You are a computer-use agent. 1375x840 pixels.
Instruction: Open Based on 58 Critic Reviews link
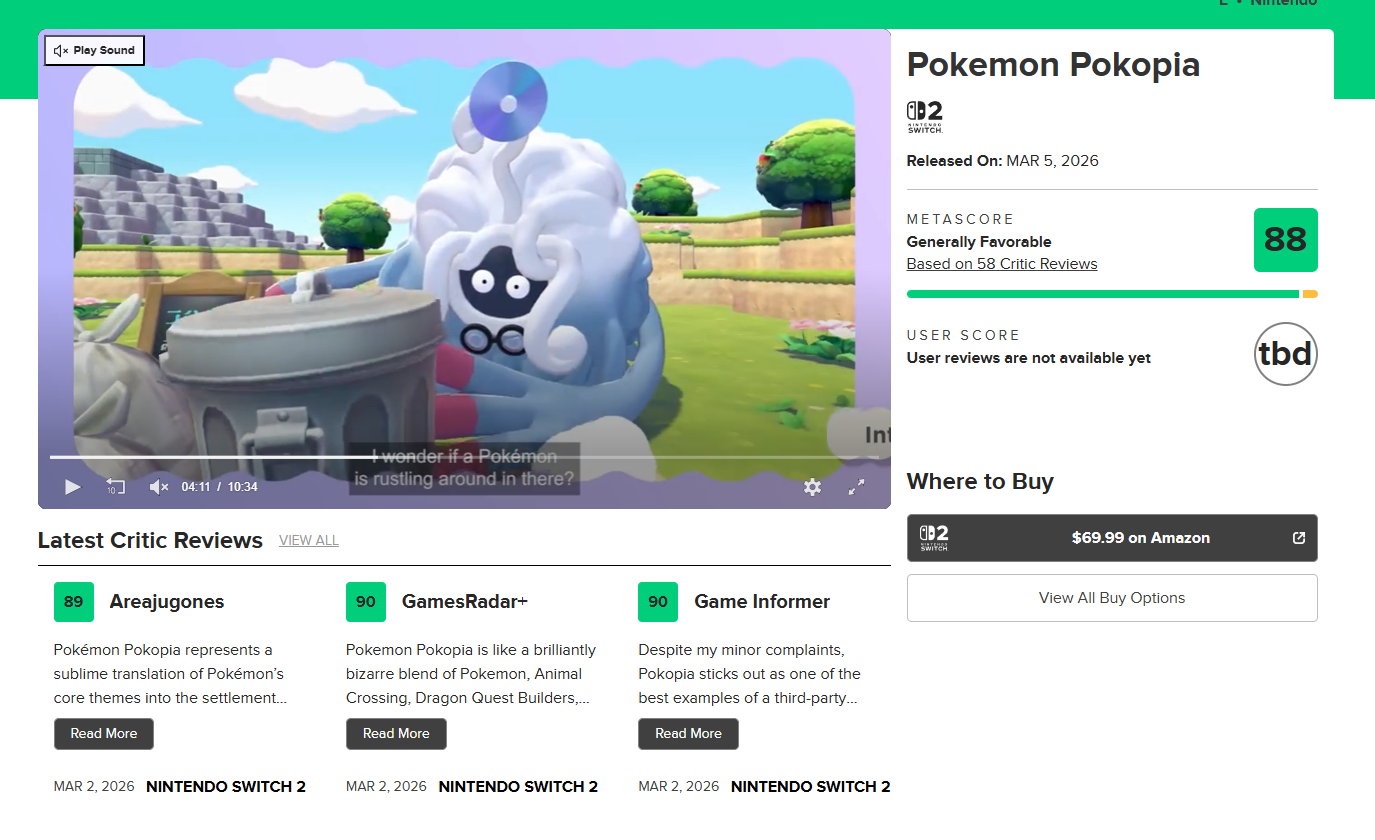pyautogui.click(x=1001, y=264)
